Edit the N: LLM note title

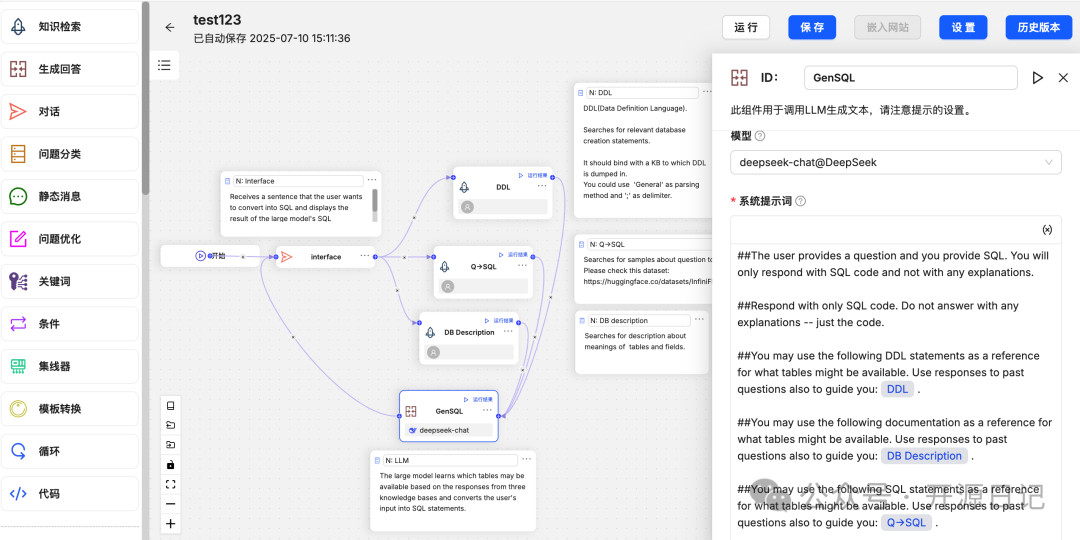pos(450,459)
